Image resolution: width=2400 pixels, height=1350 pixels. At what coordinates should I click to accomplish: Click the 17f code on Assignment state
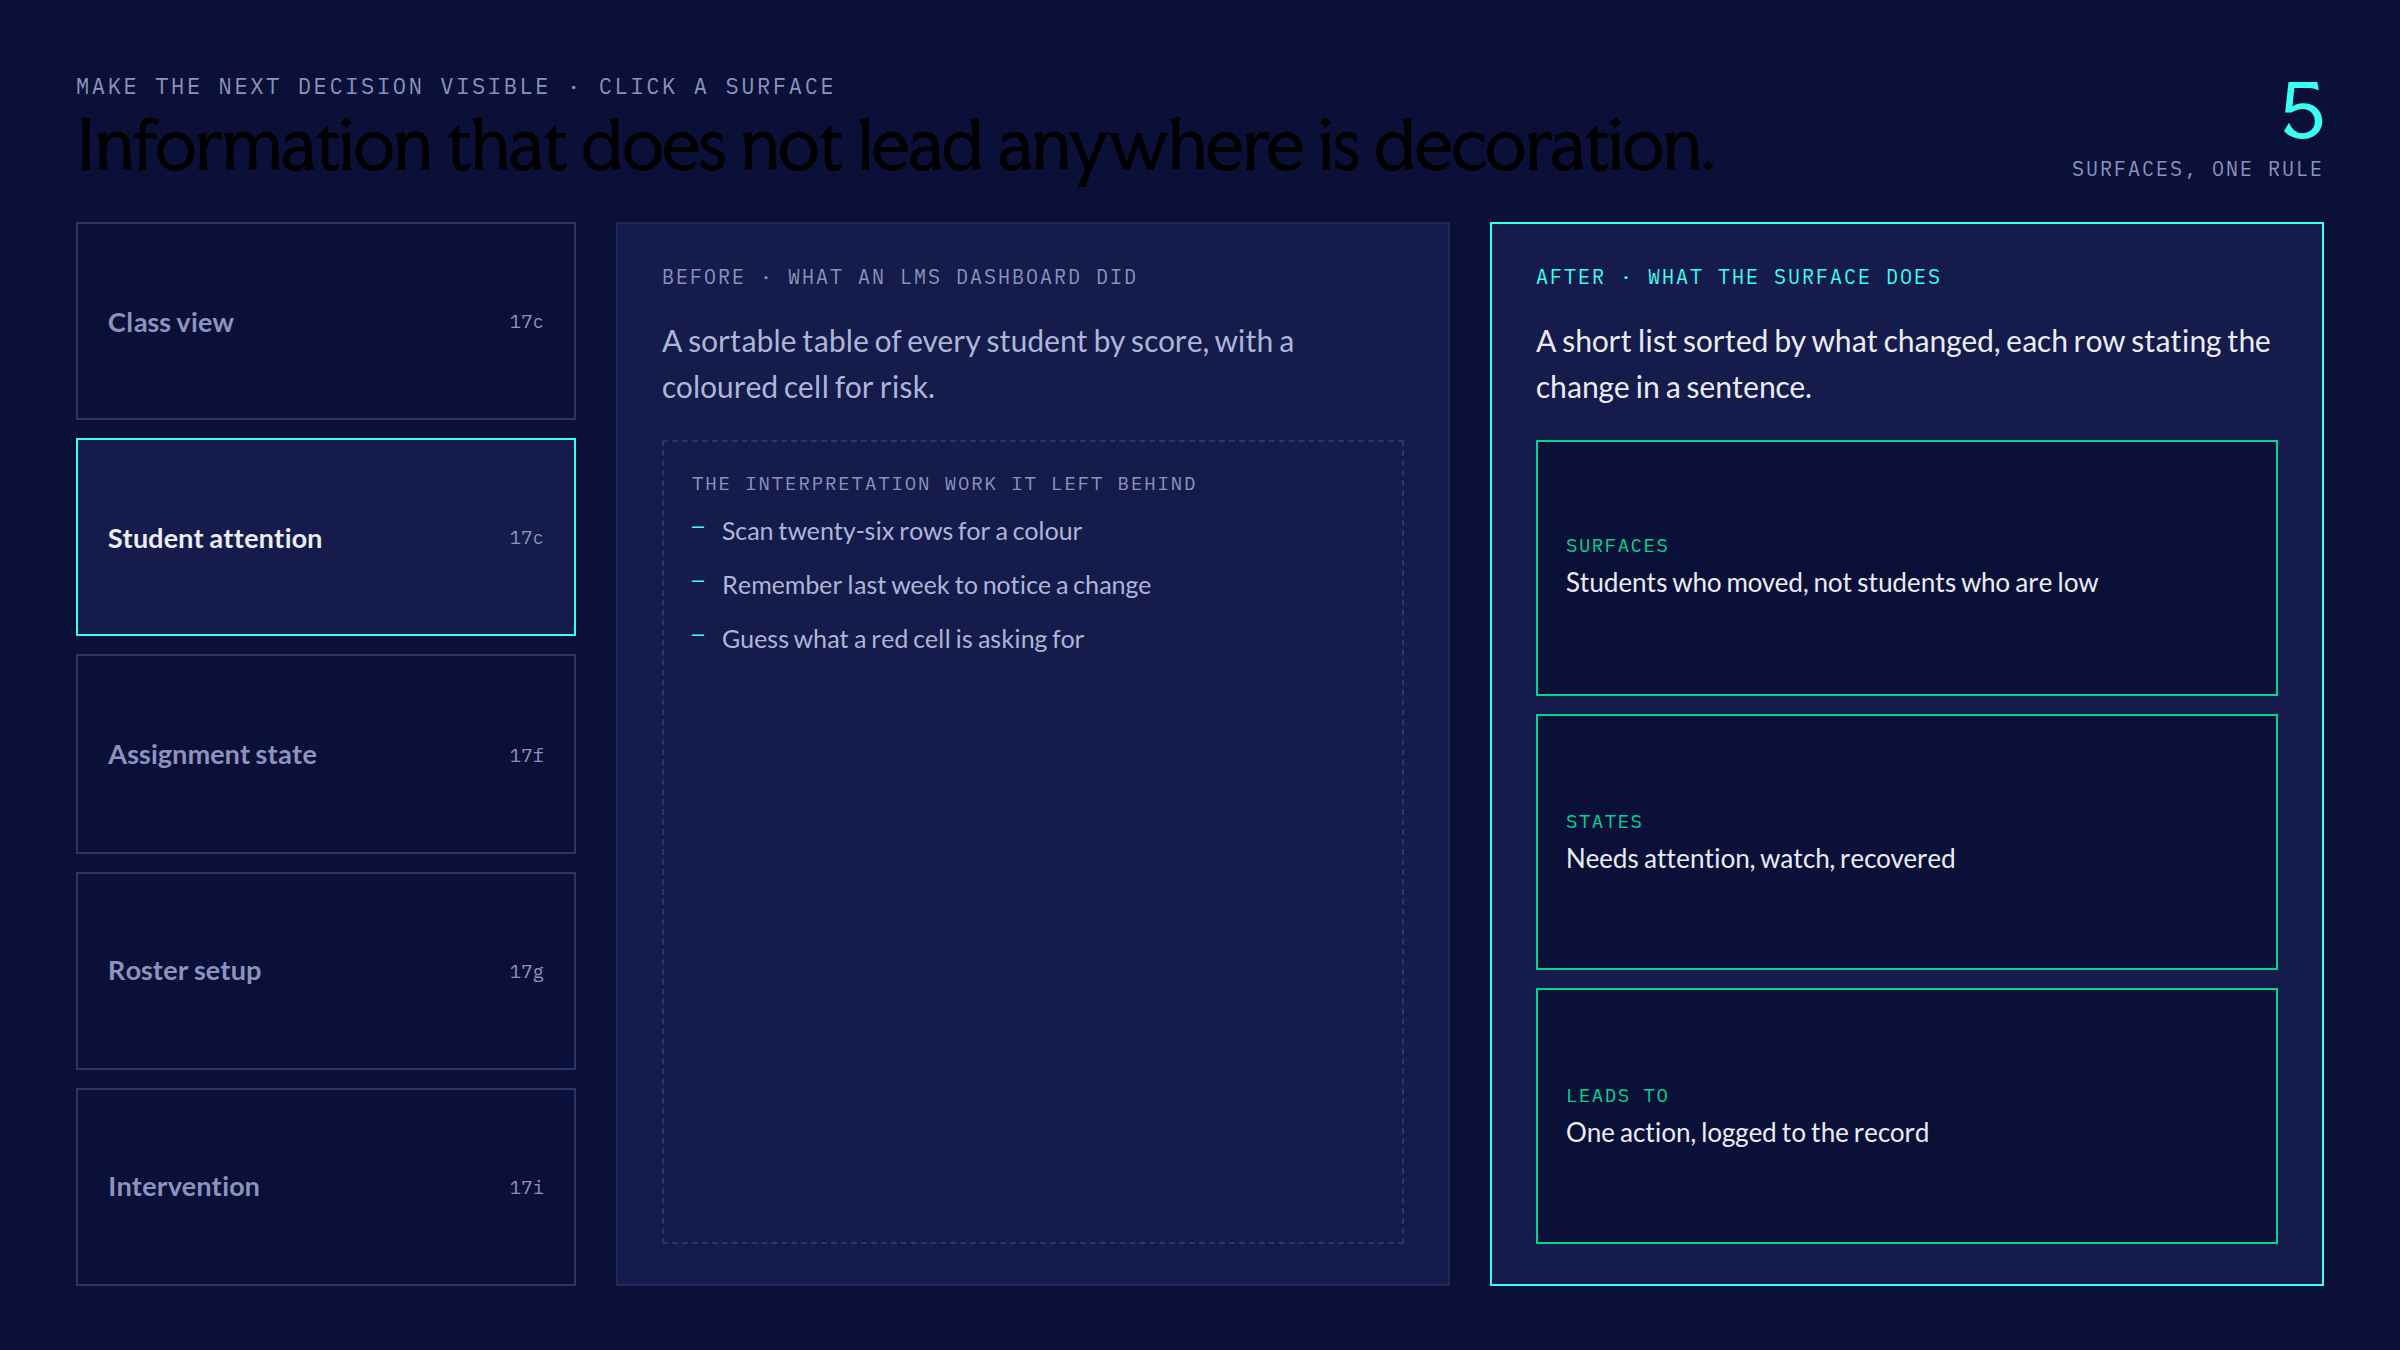tap(526, 755)
